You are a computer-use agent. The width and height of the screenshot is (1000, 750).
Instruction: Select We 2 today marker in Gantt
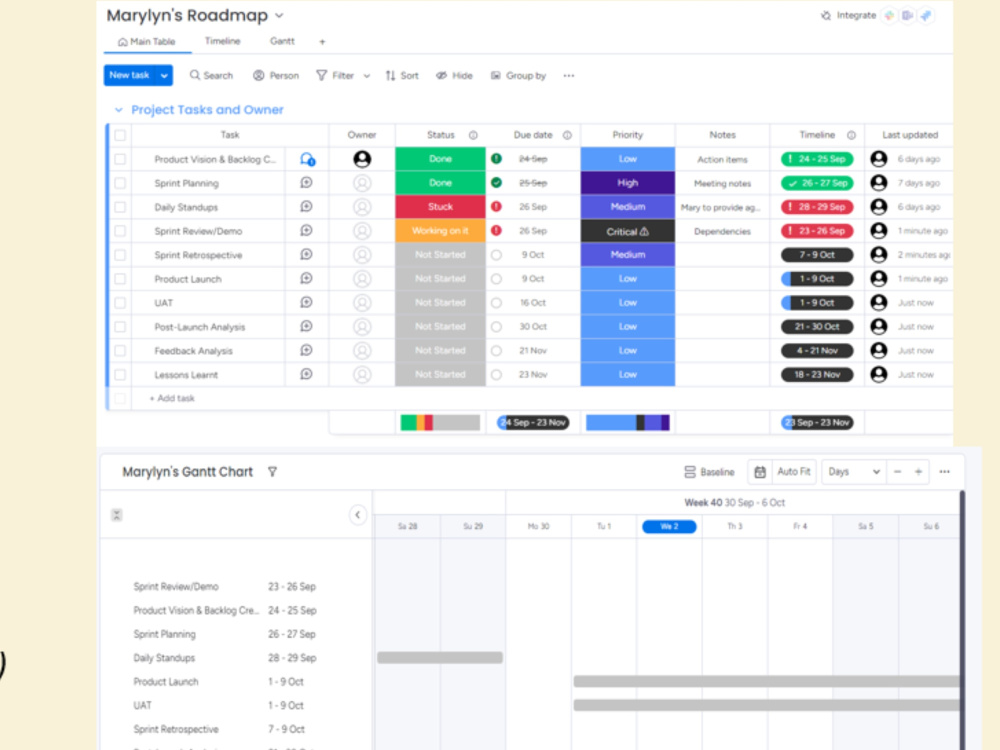(x=669, y=526)
